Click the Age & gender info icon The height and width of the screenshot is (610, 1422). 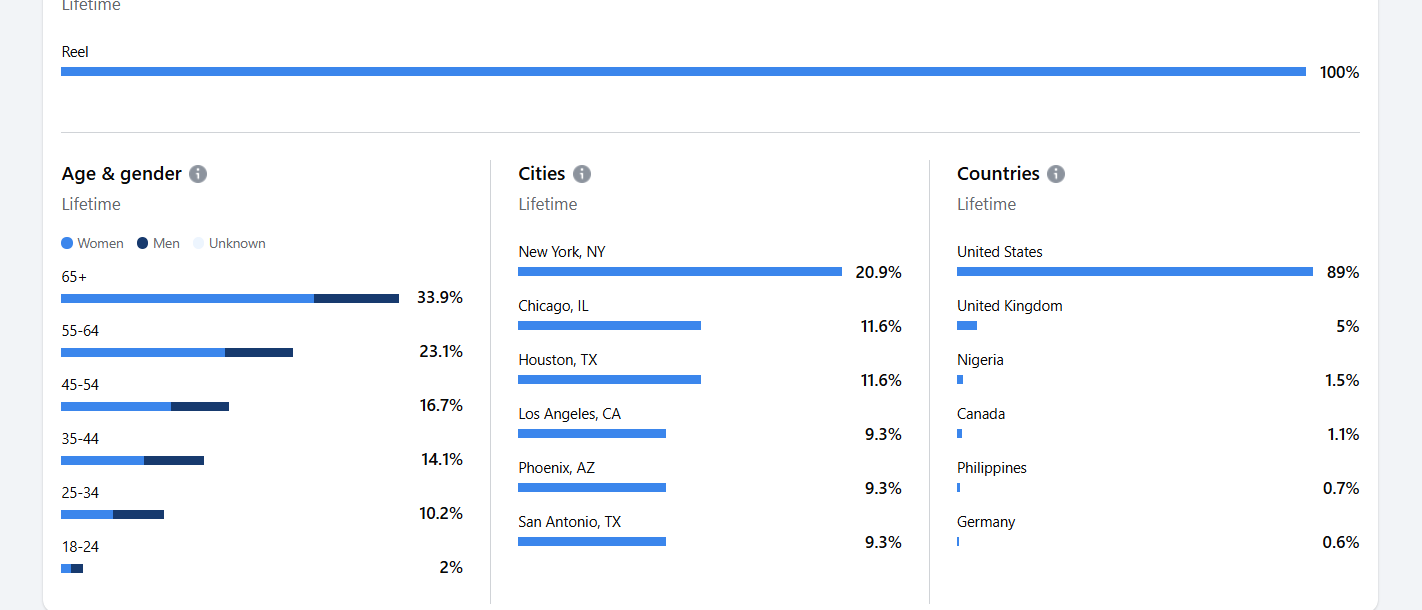pos(198,174)
